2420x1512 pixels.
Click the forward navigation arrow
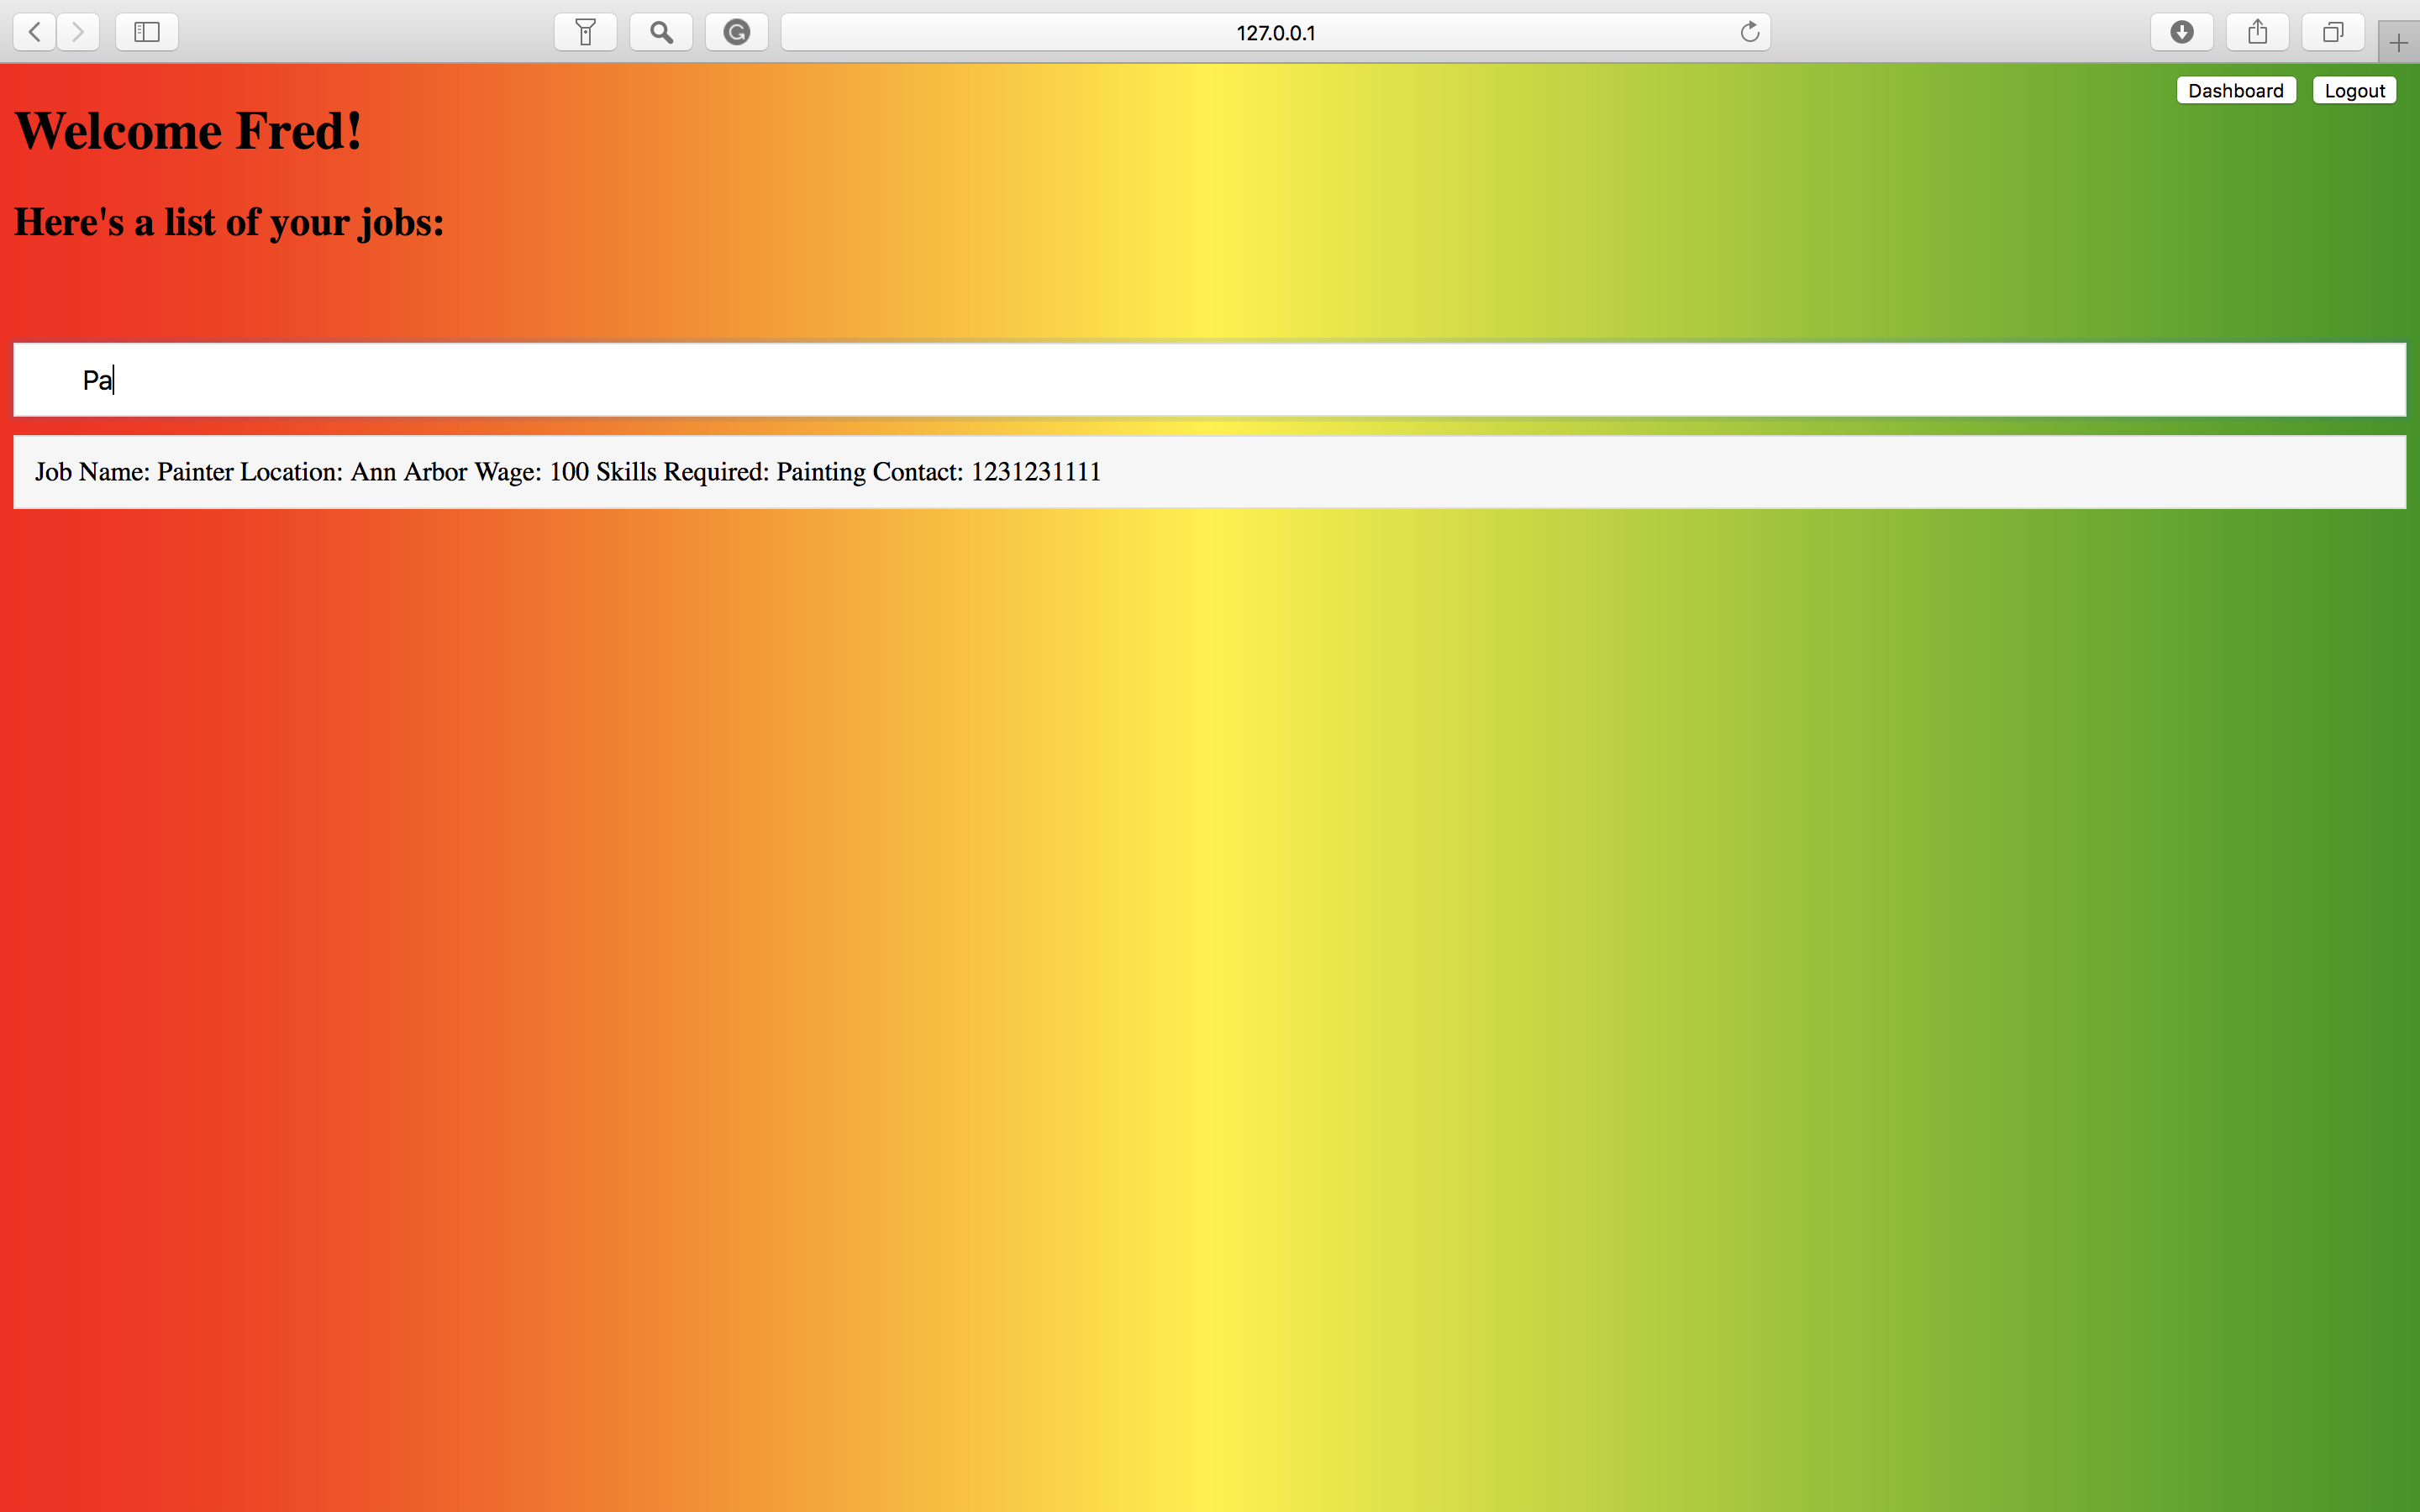[78, 32]
